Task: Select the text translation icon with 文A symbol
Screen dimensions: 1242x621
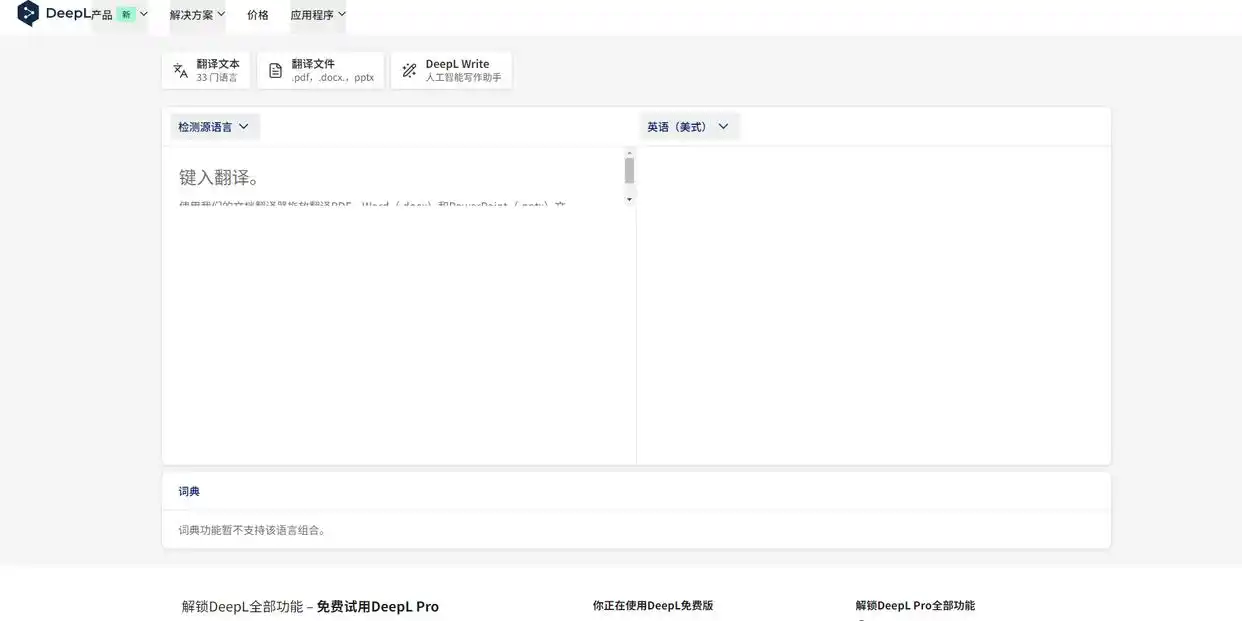Action: click(180, 69)
